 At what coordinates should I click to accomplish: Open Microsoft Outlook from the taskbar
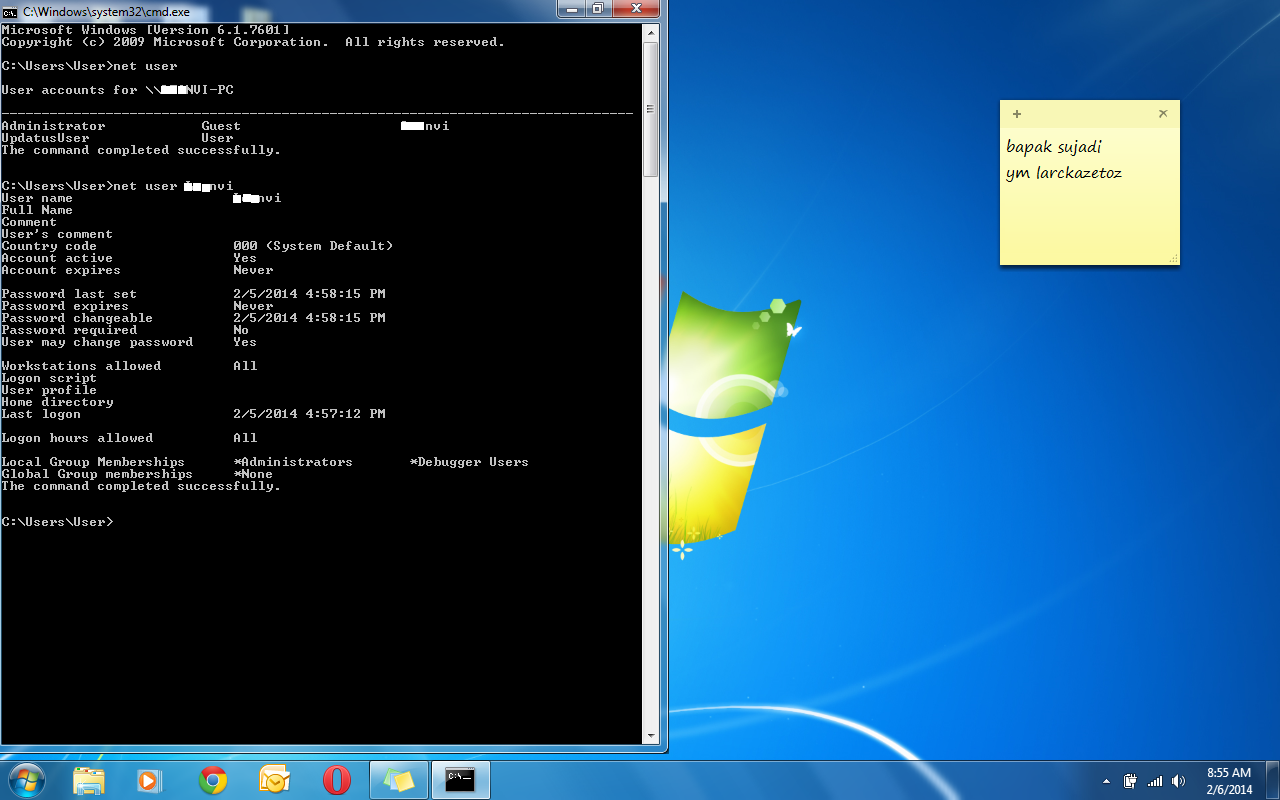click(x=274, y=780)
